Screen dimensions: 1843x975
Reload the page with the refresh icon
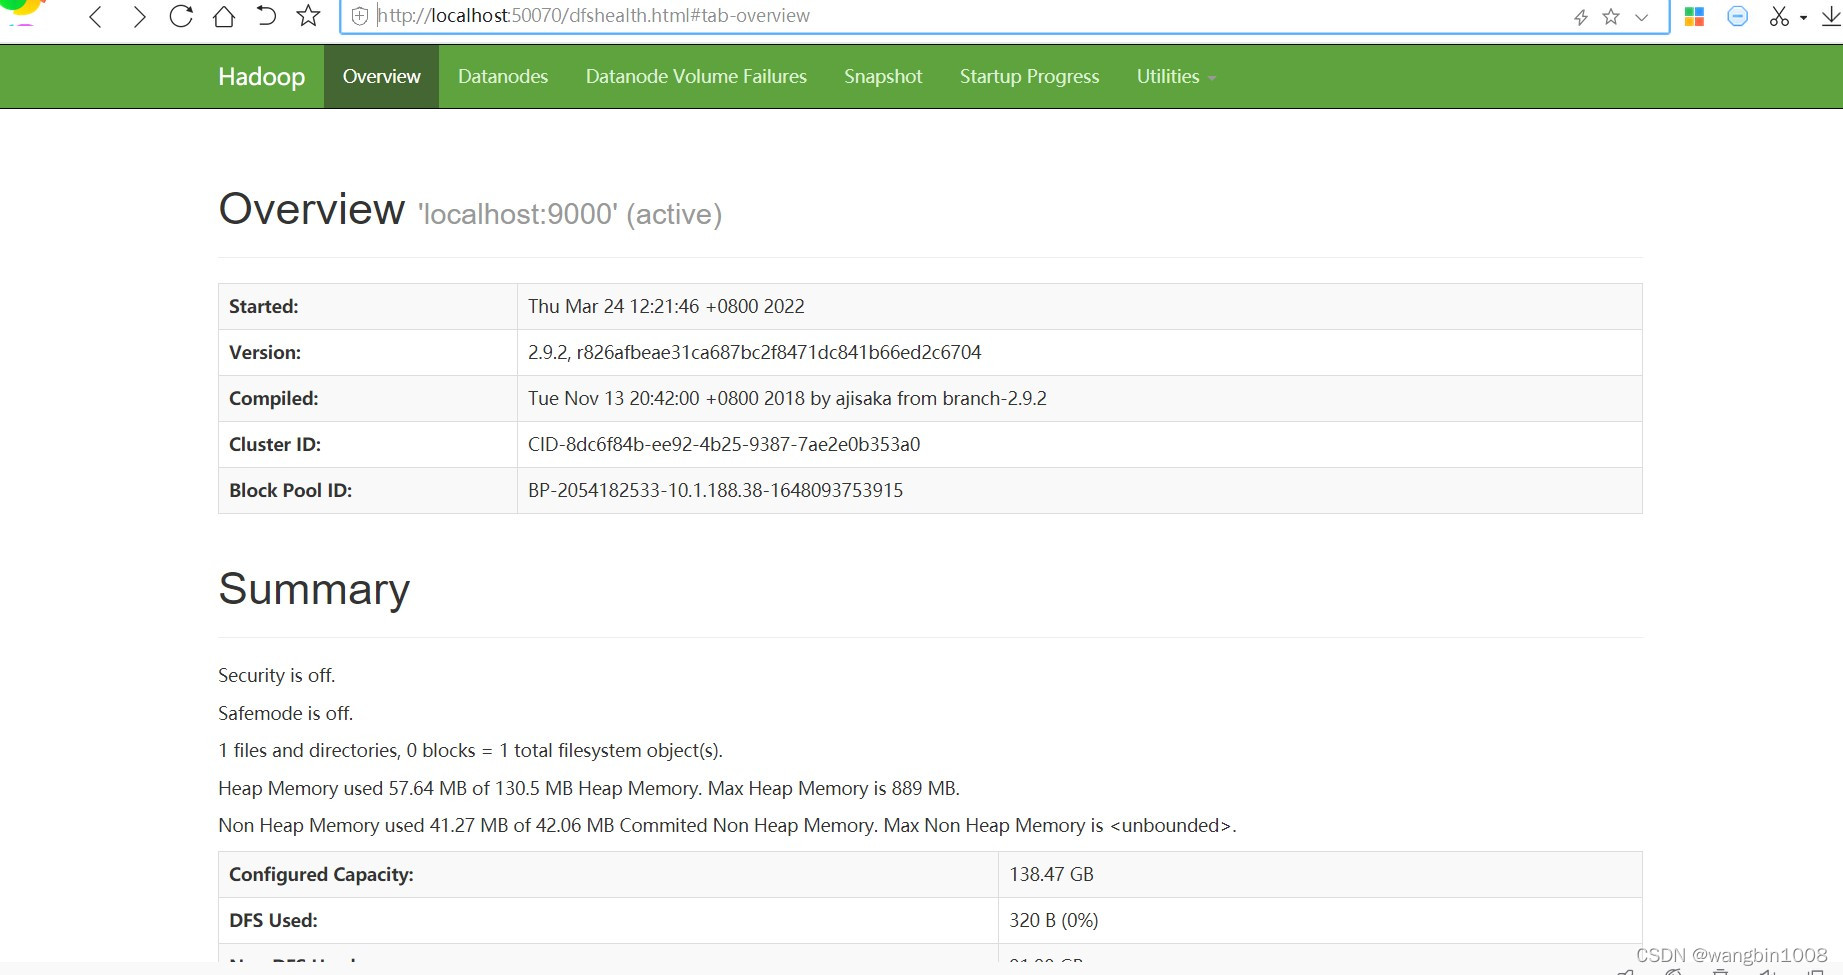[181, 16]
